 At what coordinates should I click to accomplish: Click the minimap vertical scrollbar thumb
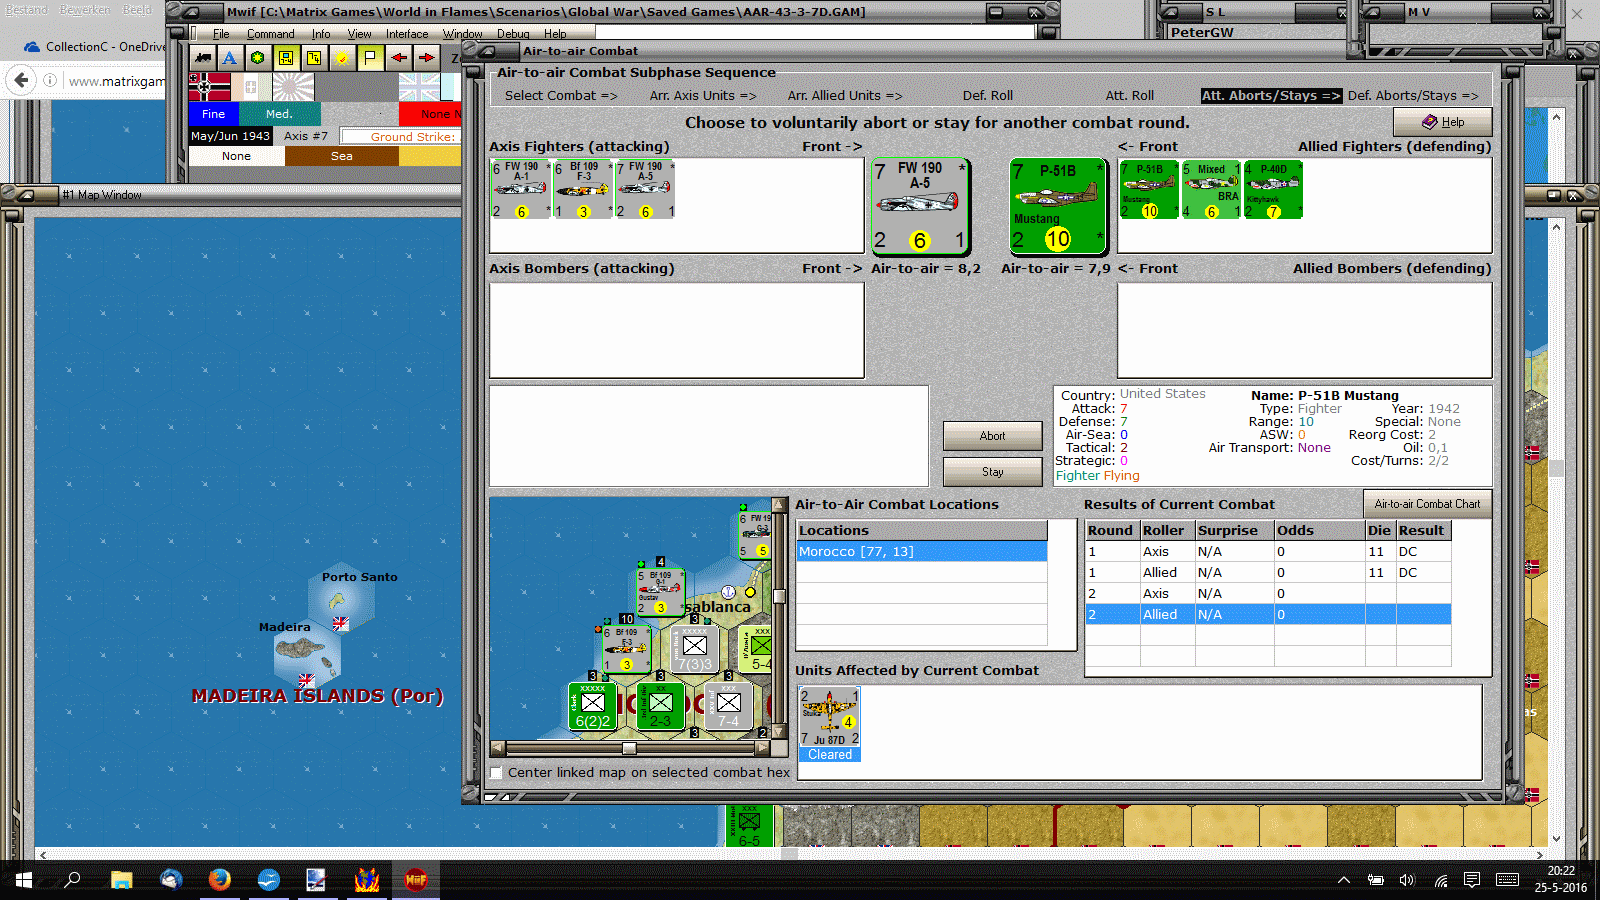(780, 596)
